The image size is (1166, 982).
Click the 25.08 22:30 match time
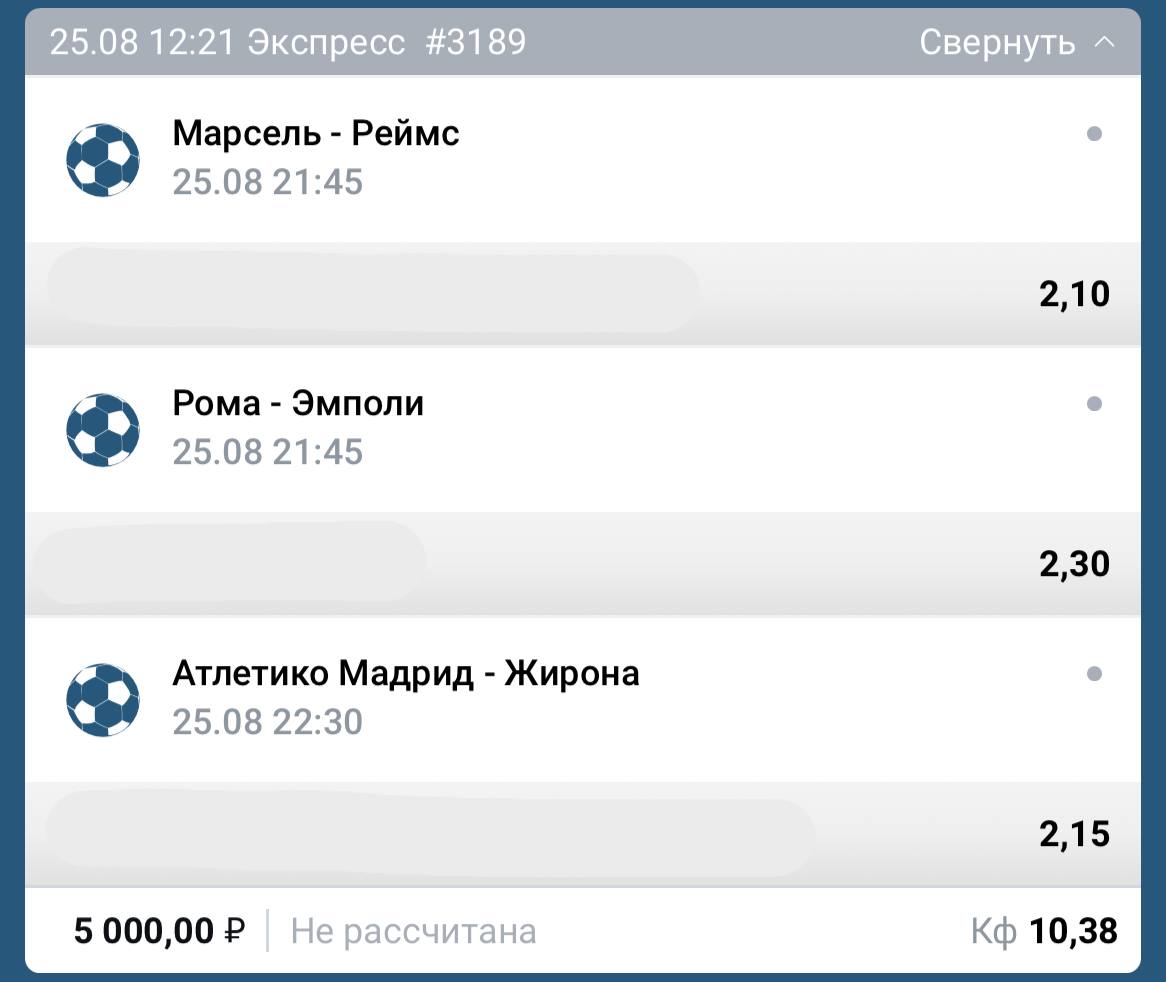[267, 722]
